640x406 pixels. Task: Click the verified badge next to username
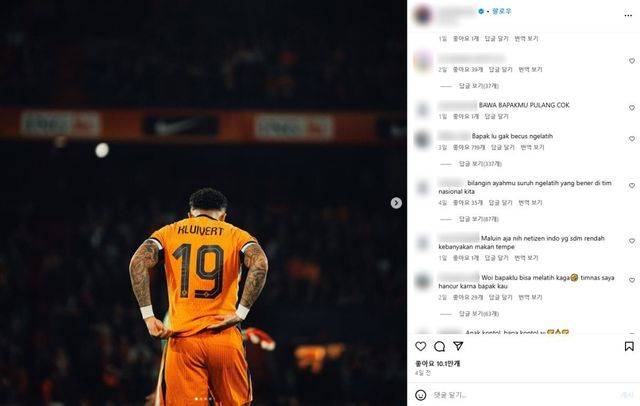coord(481,11)
